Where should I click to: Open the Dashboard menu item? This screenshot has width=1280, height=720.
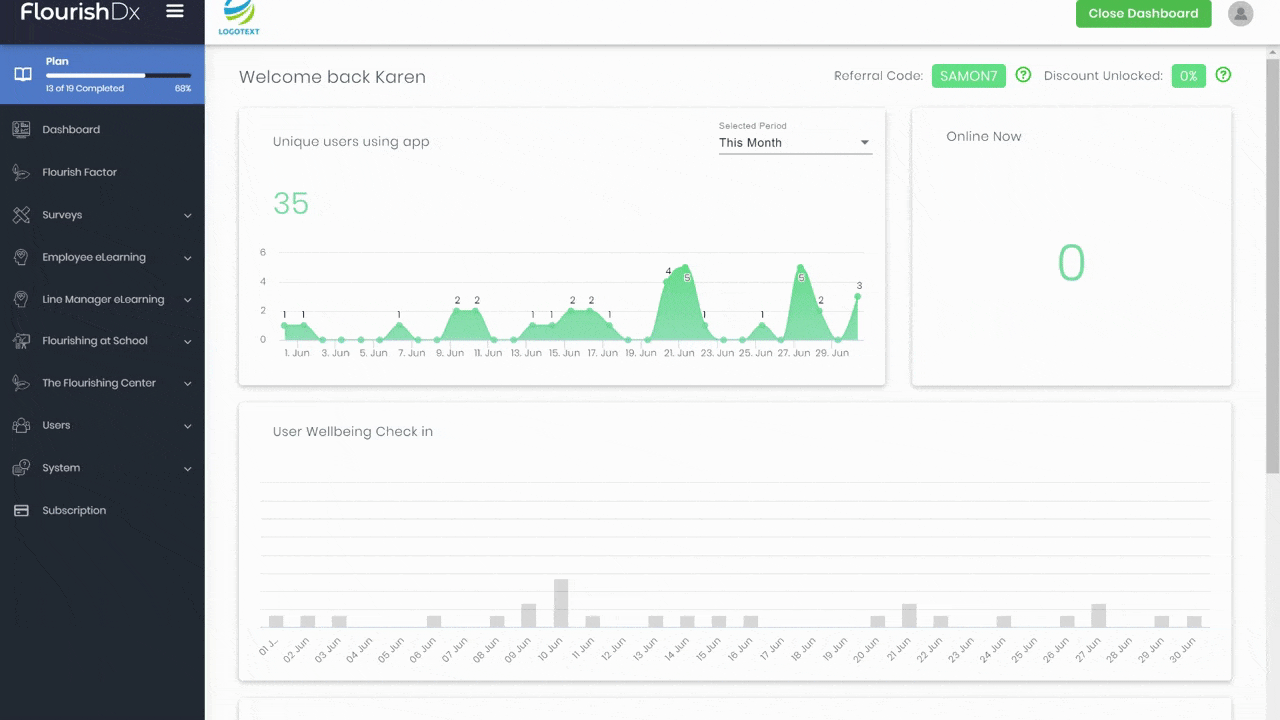point(102,129)
